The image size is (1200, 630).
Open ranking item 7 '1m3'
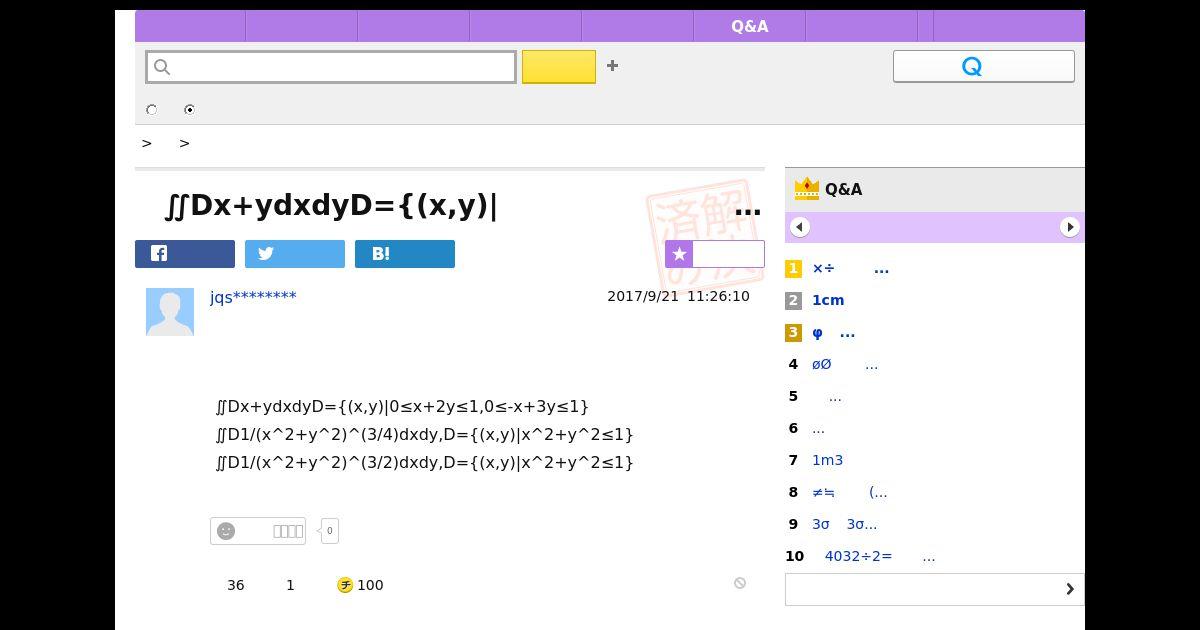(x=827, y=460)
